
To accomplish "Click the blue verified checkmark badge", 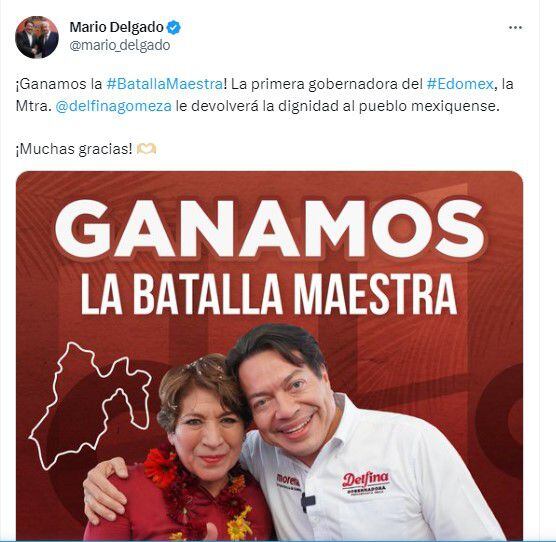I will (174, 27).
